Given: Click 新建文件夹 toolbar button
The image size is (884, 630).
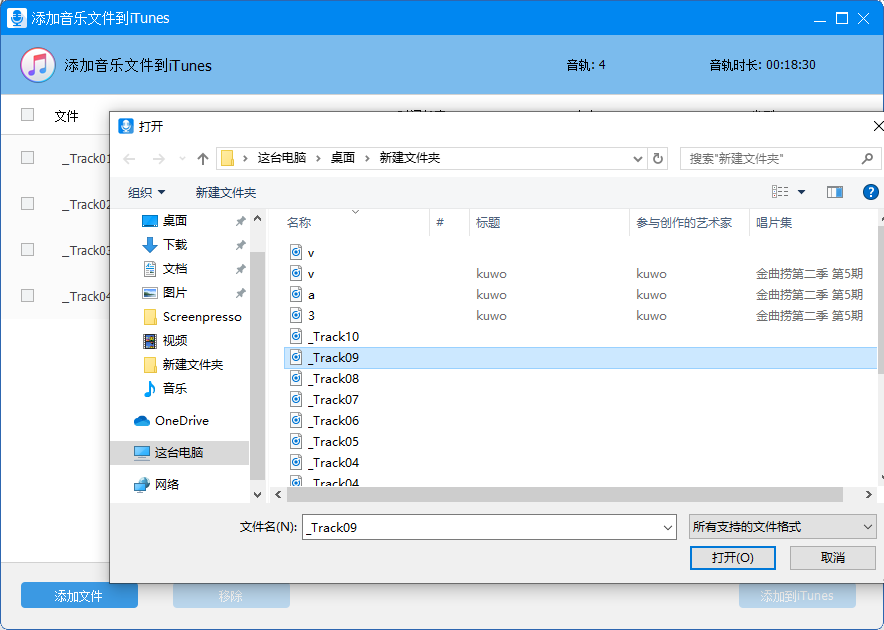Looking at the screenshot, I should pyautogui.click(x=226, y=192).
